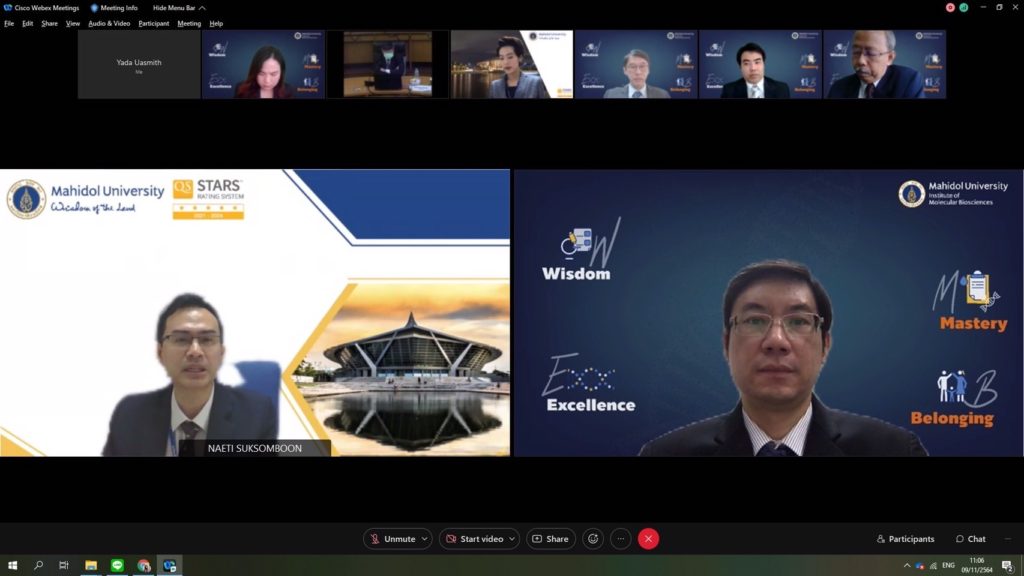Click the Share content button
1024x576 pixels.
pos(551,539)
